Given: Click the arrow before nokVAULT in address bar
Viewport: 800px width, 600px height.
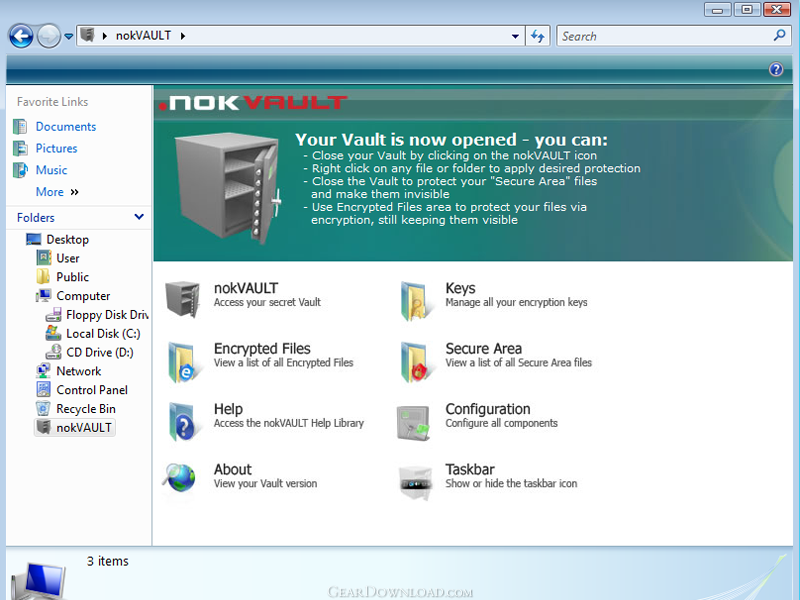Looking at the screenshot, I should [105, 36].
